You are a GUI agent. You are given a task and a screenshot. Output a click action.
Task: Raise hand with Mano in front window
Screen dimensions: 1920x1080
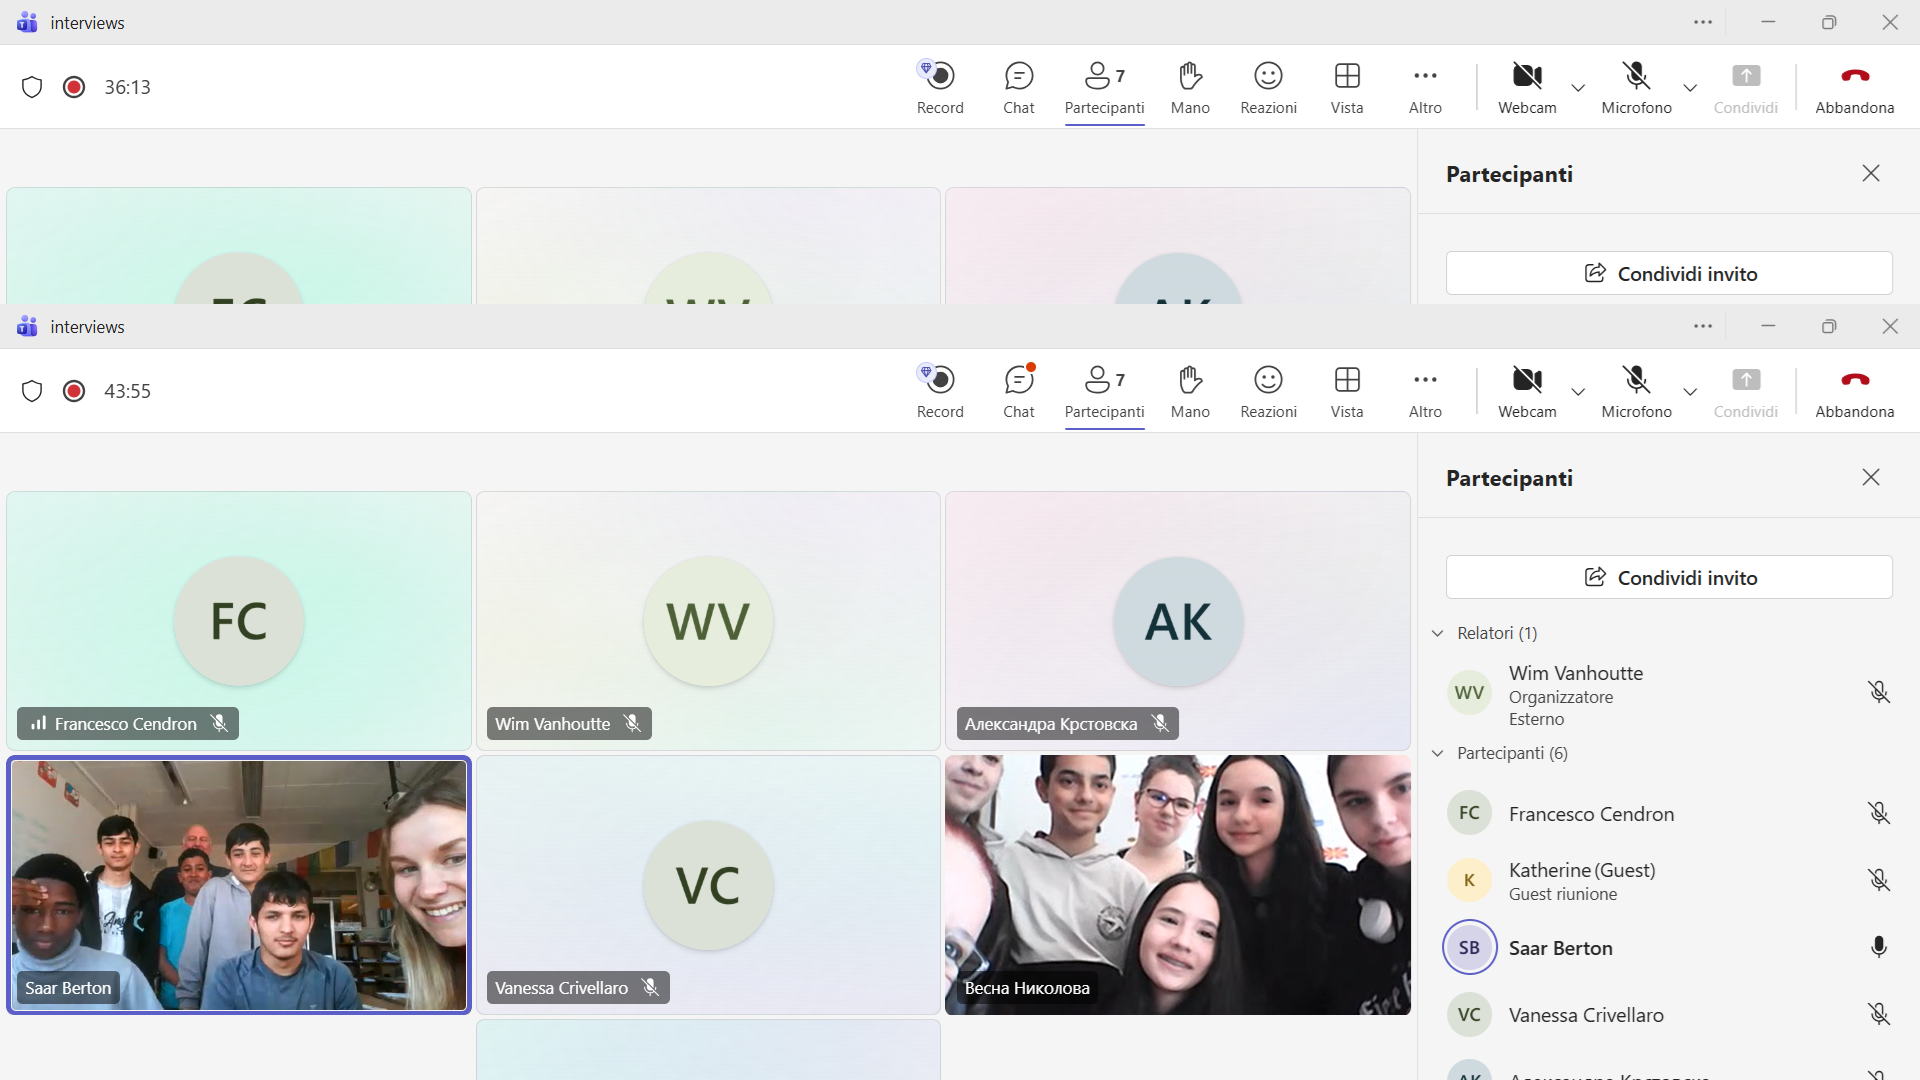(x=1190, y=392)
